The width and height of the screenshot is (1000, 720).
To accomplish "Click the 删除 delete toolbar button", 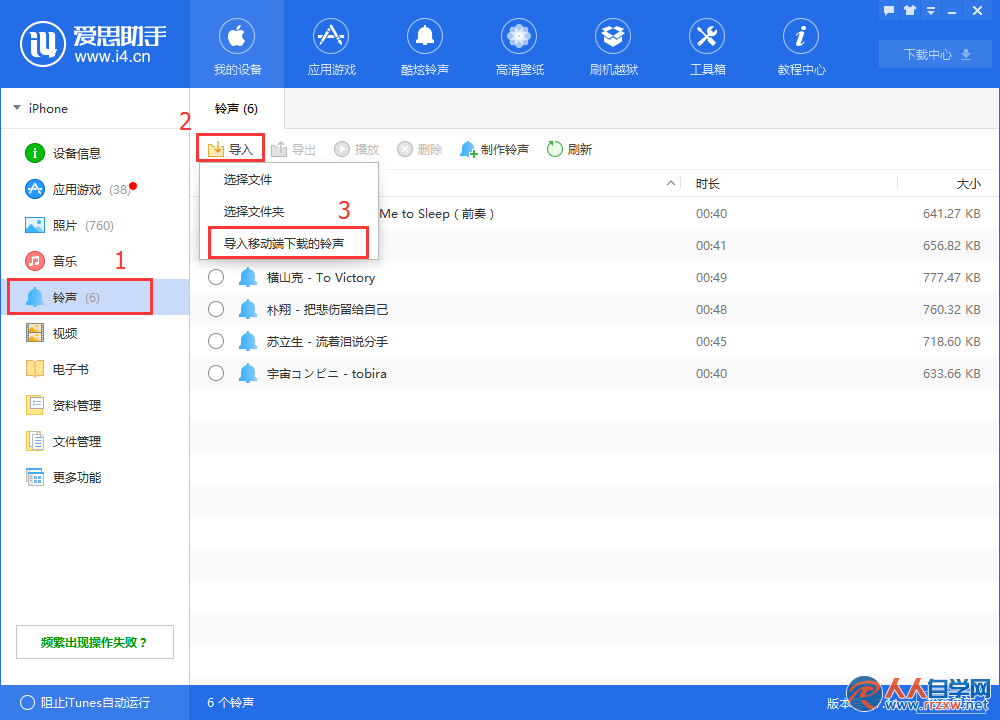I will [420, 149].
